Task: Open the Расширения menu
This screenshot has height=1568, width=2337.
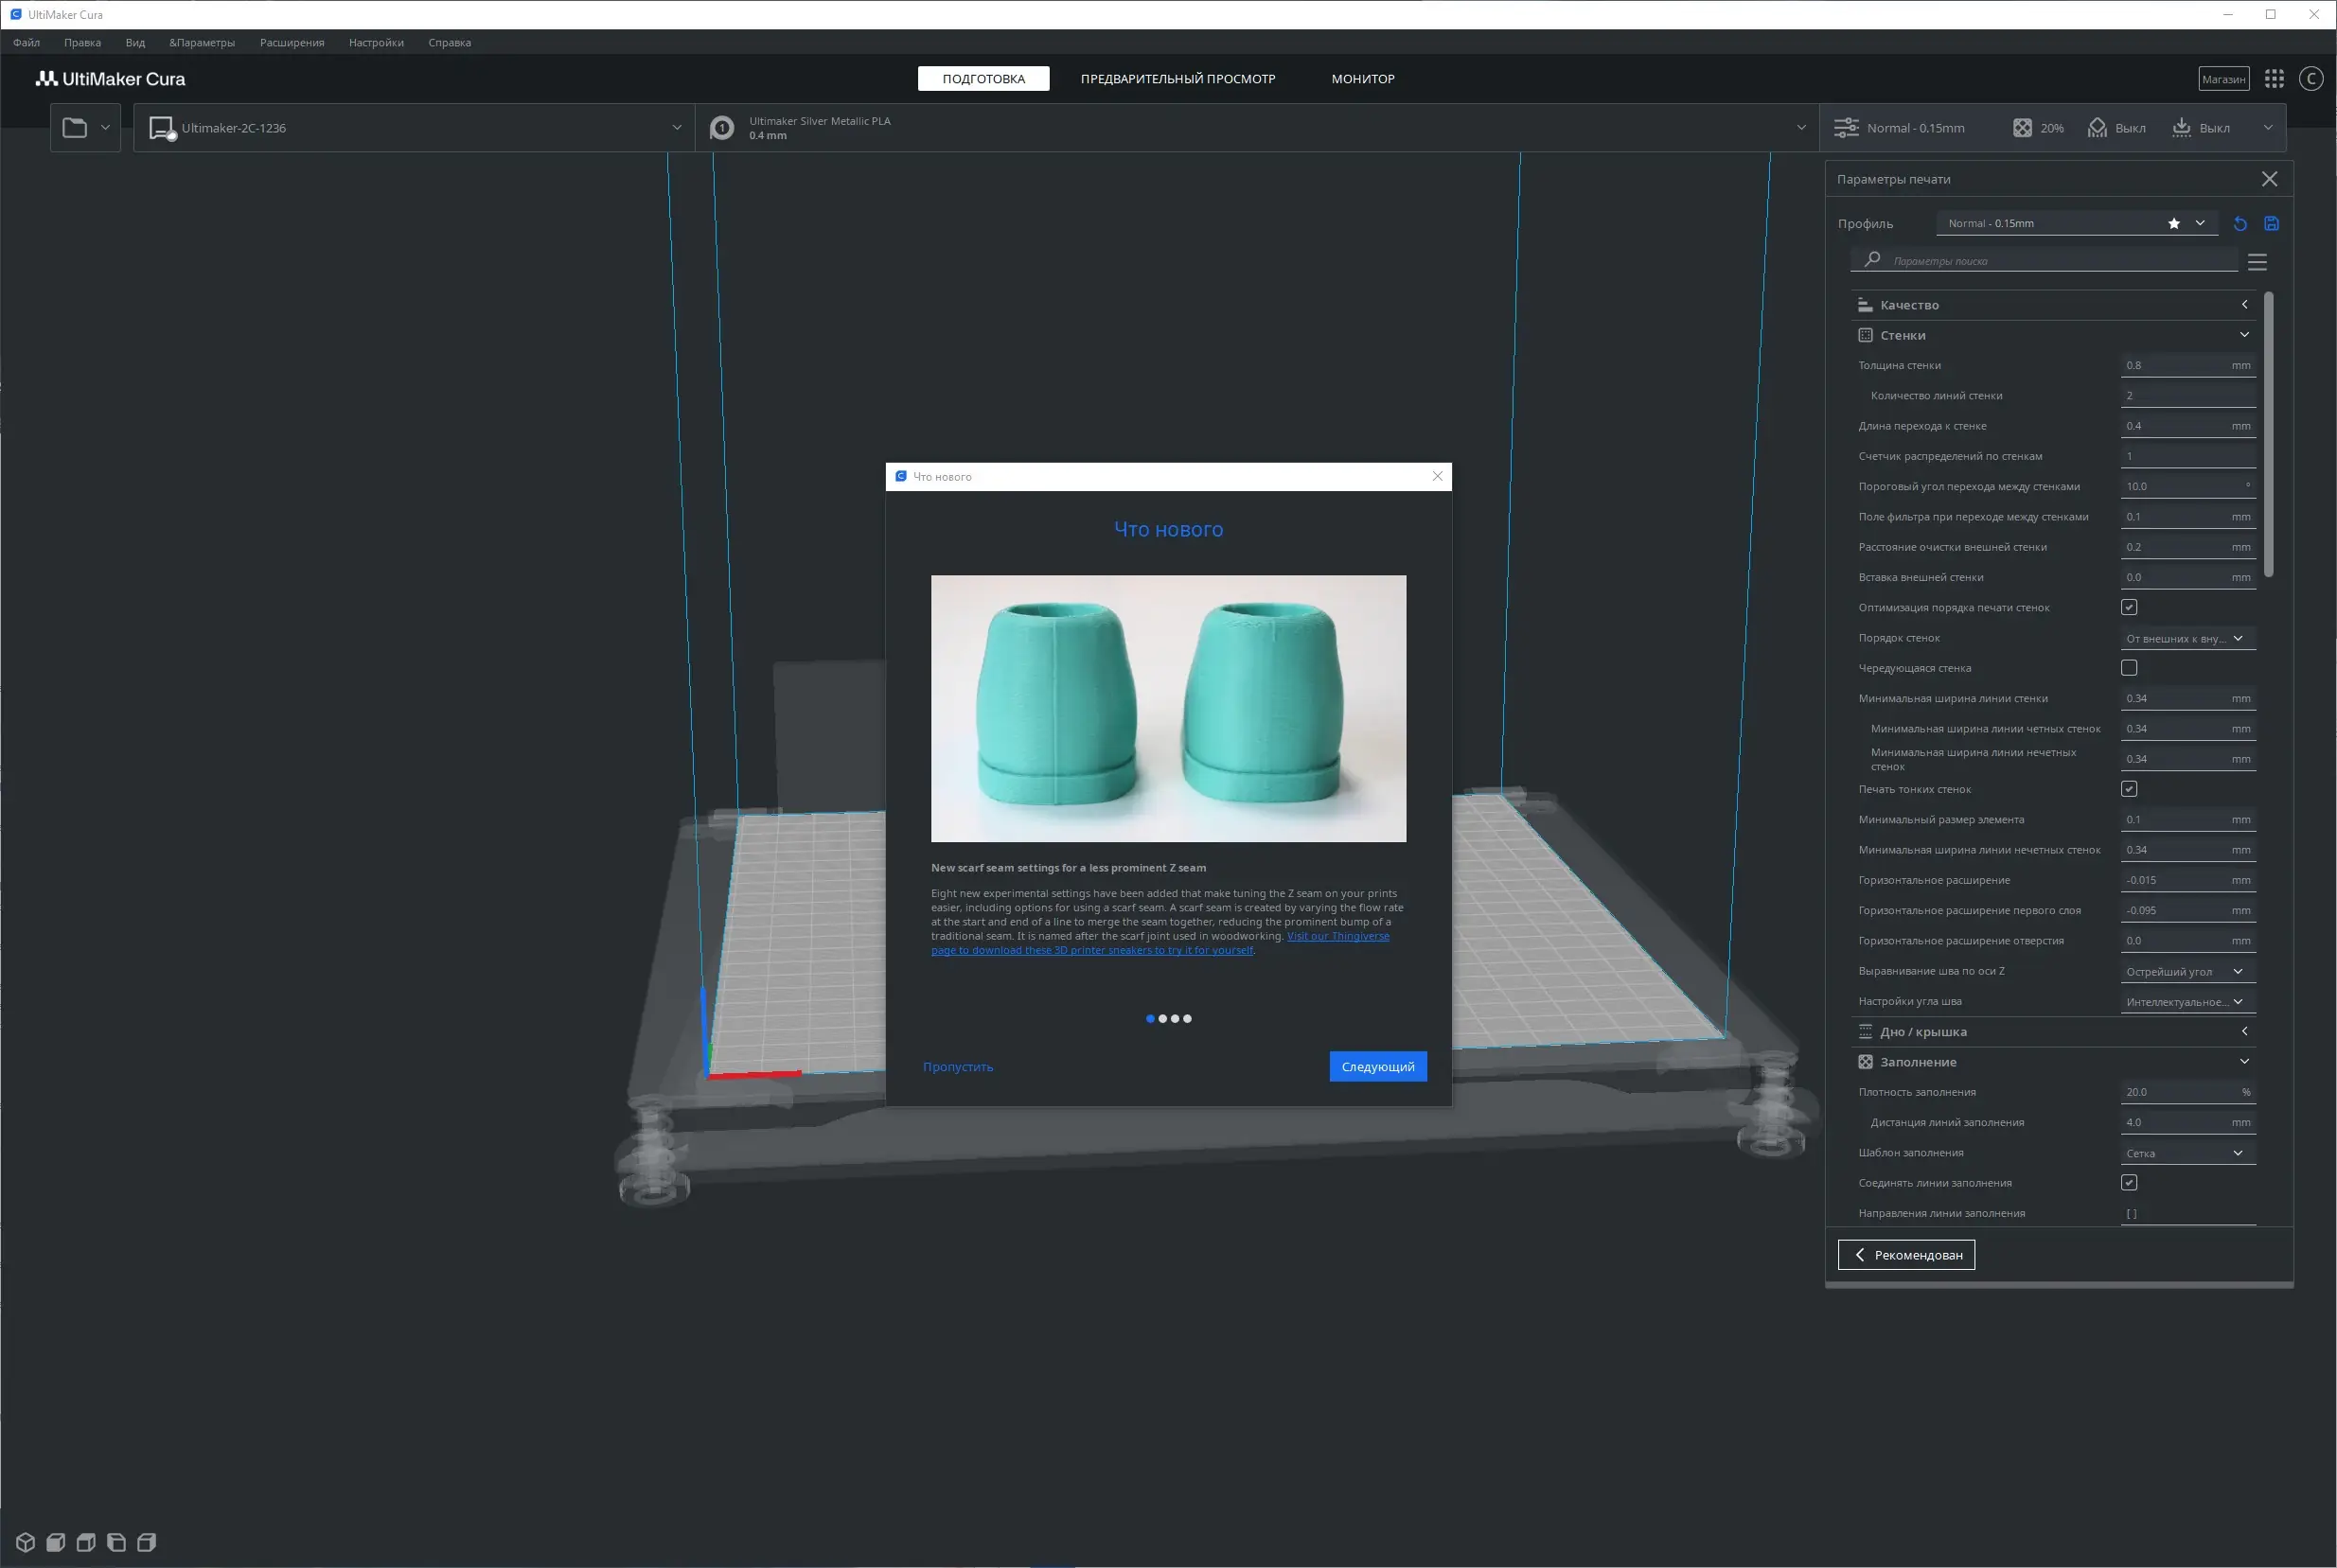Action: (291, 43)
